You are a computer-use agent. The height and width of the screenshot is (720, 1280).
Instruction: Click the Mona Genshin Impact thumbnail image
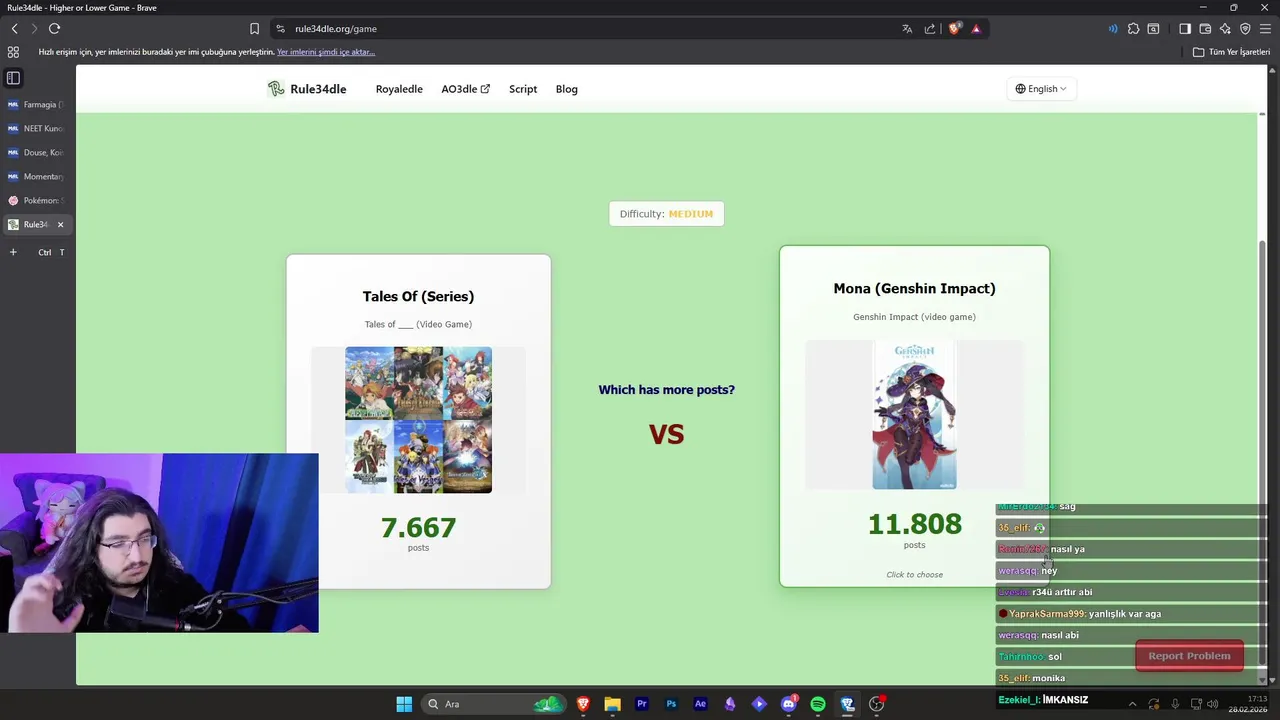click(x=914, y=415)
